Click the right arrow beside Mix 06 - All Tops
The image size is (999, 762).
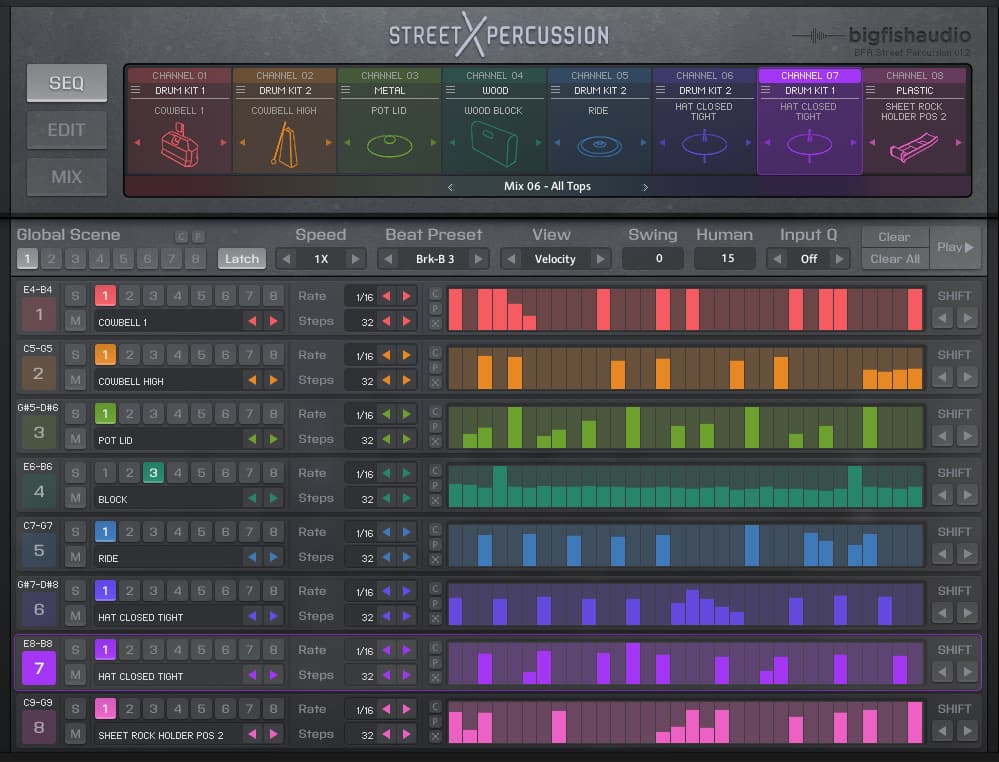coord(645,186)
